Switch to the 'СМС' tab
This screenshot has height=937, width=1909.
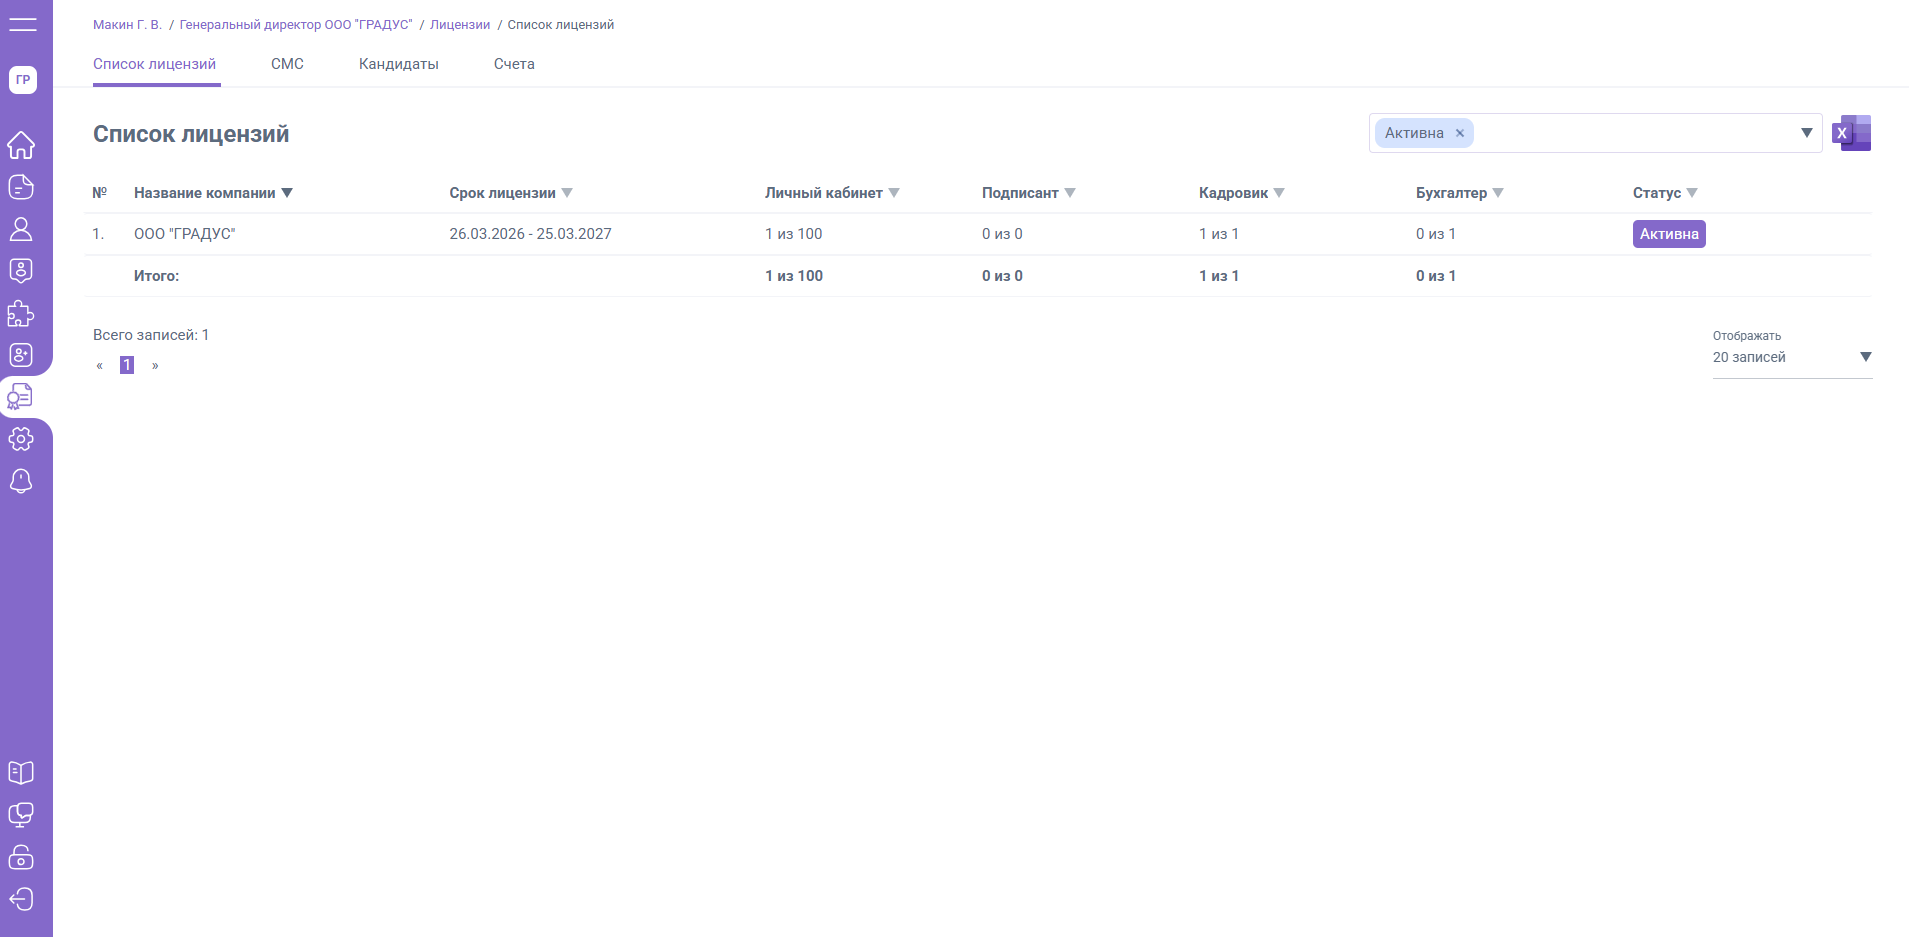tap(287, 64)
